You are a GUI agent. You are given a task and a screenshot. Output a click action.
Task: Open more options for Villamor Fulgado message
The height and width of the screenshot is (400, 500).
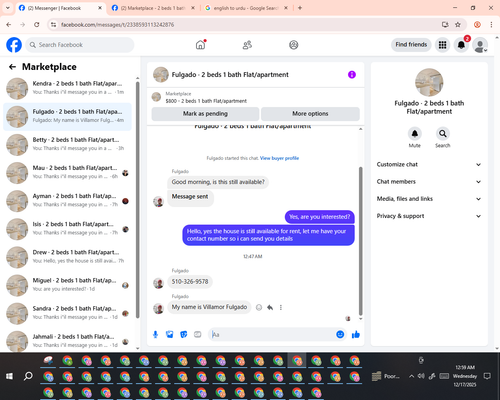point(281,307)
